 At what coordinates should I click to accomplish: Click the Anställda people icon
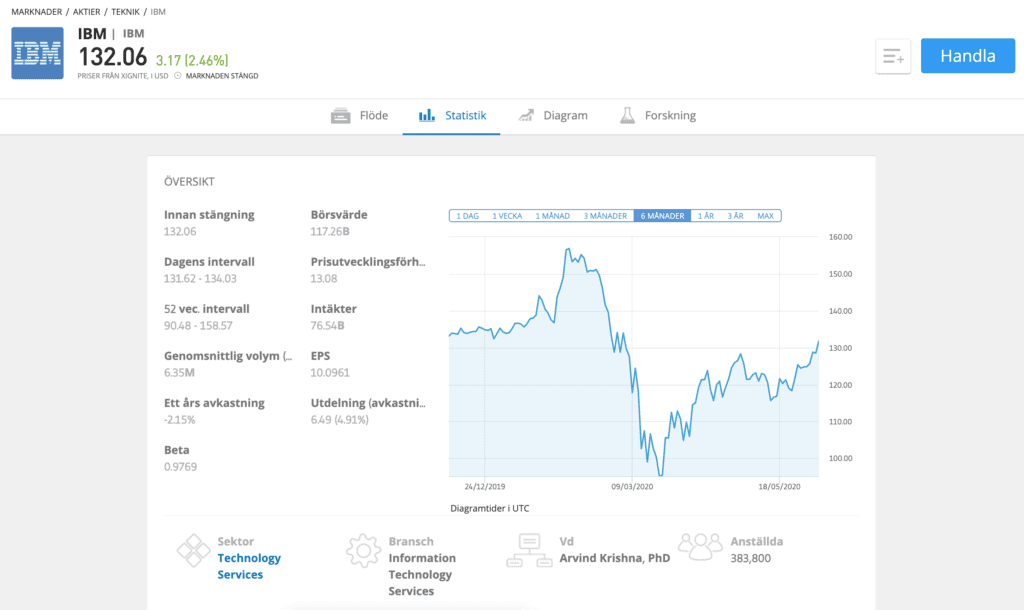pyautogui.click(x=700, y=547)
